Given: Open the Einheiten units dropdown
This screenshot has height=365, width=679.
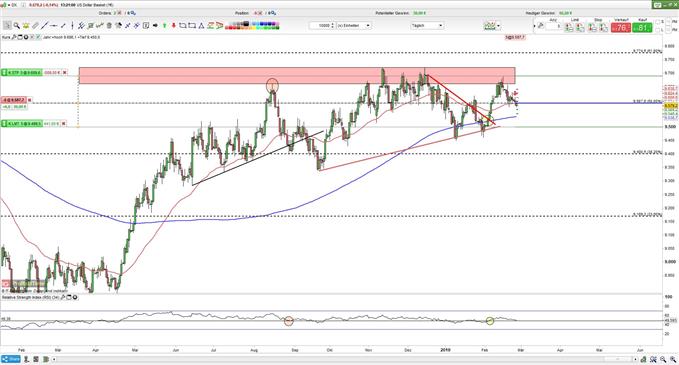Looking at the screenshot, I should click(353, 26).
